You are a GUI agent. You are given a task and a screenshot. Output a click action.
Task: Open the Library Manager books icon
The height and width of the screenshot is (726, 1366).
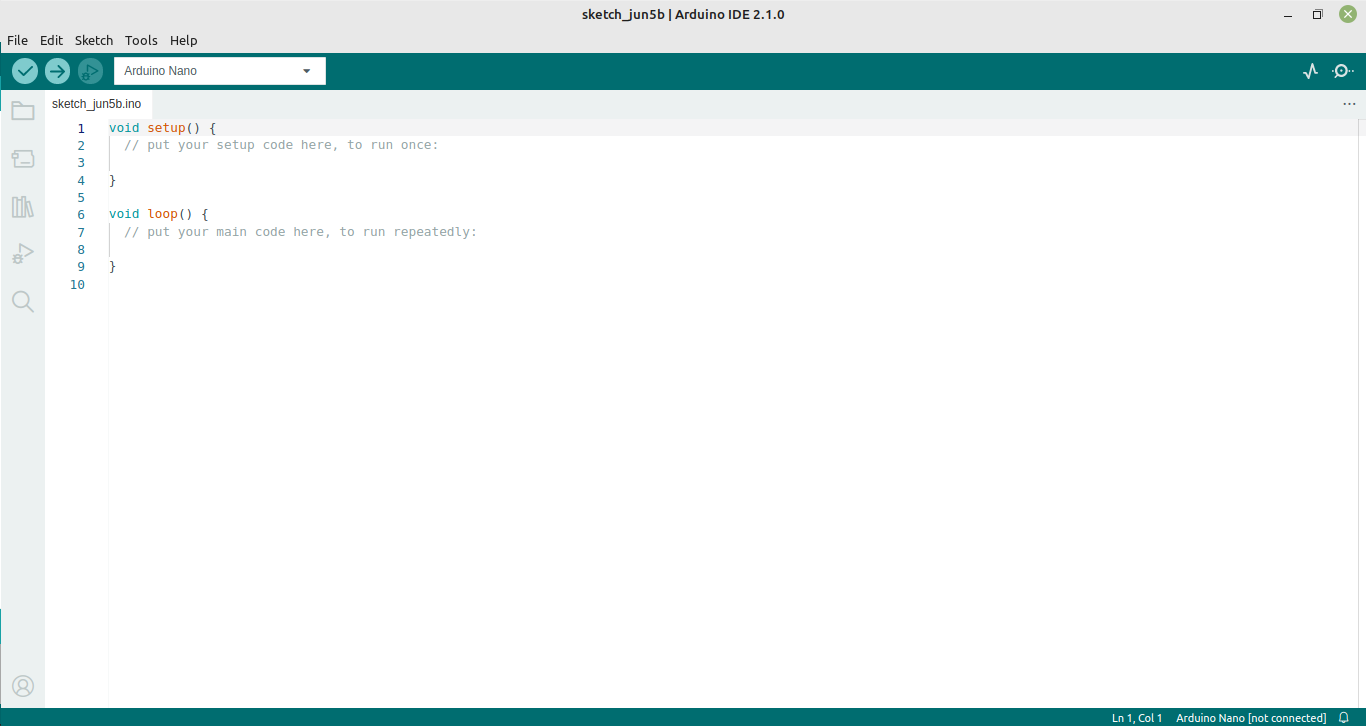point(22,207)
